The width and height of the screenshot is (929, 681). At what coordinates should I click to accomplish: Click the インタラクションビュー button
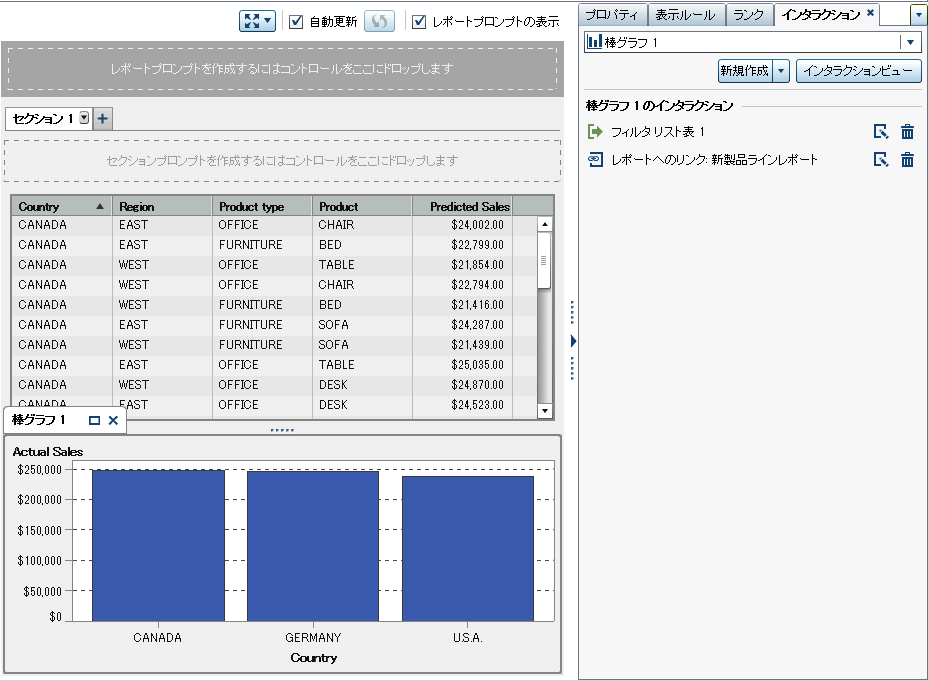[x=858, y=71]
